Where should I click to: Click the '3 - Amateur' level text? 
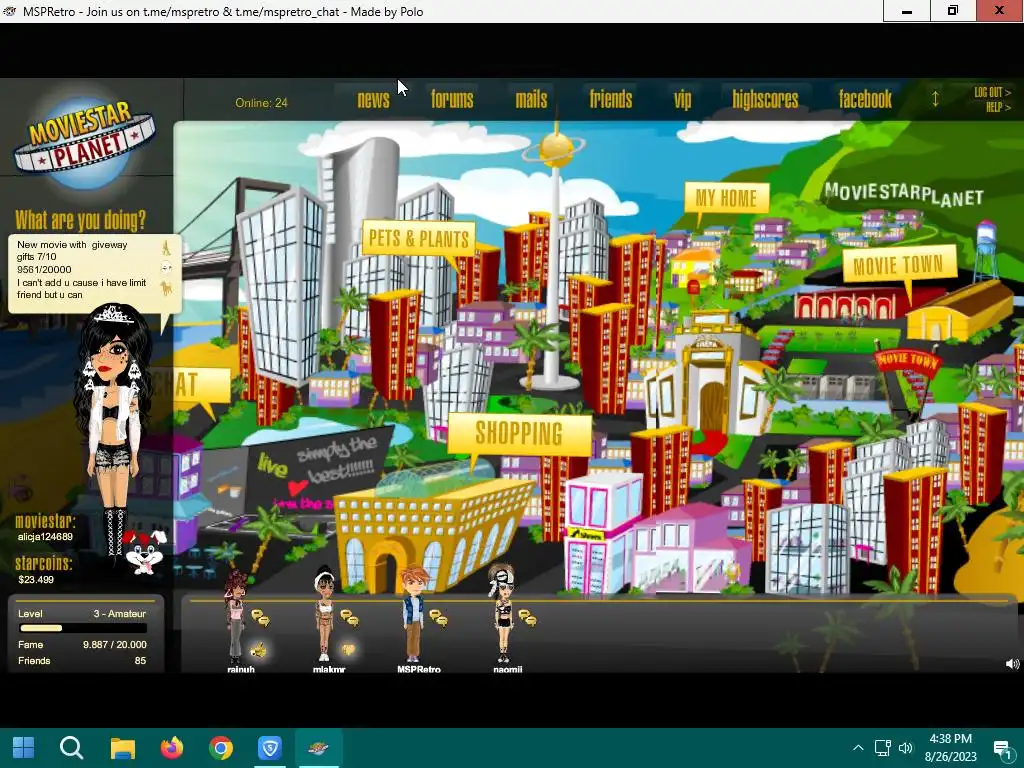(120, 614)
